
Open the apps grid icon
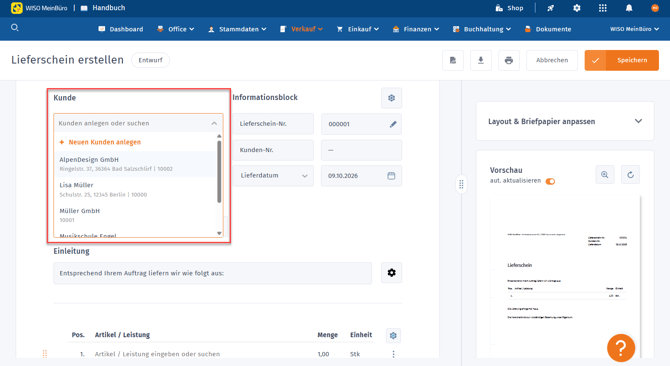[x=602, y=8]
